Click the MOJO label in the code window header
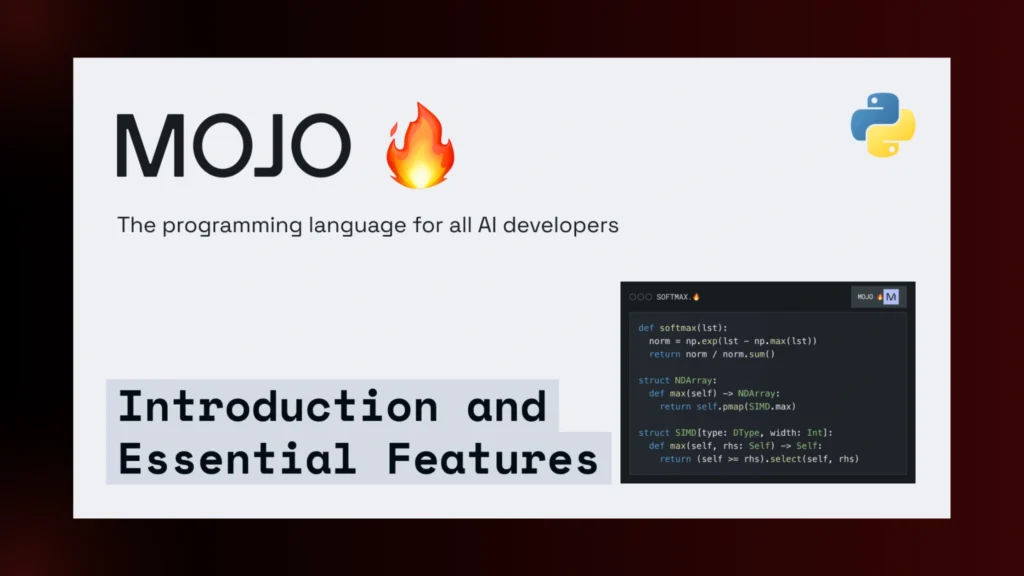Screen dimensions: 1024x576 (x=865, y=297)
